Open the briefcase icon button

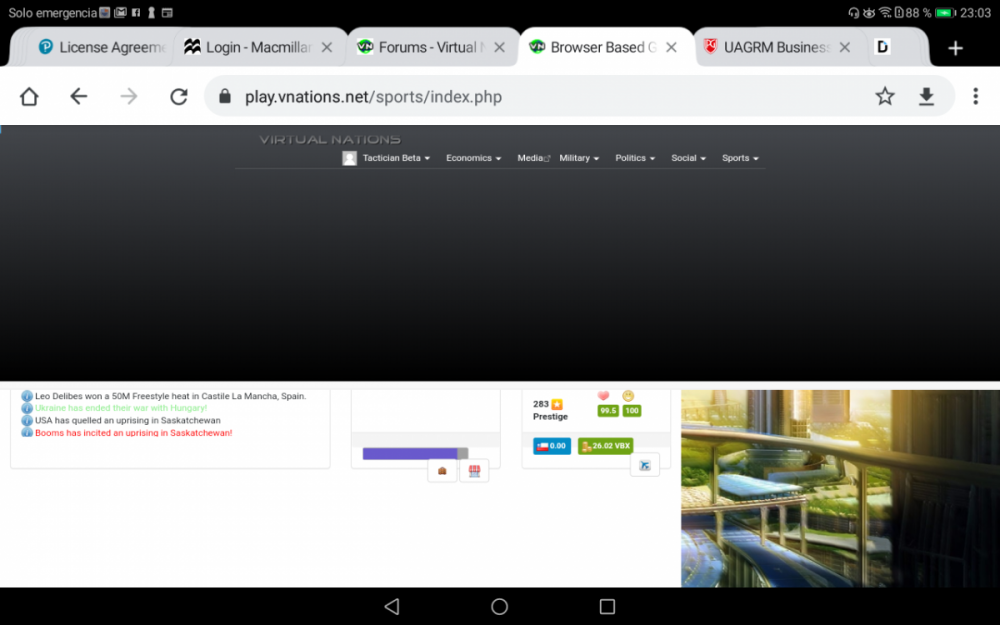[442, 470]
